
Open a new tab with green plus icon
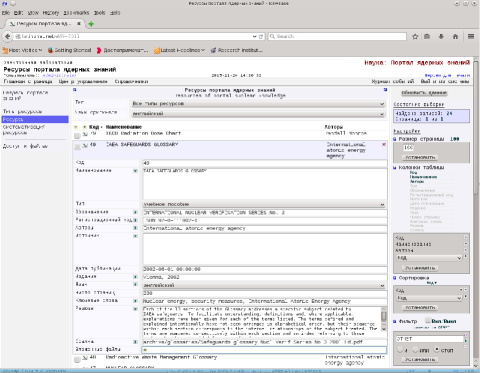91,24
